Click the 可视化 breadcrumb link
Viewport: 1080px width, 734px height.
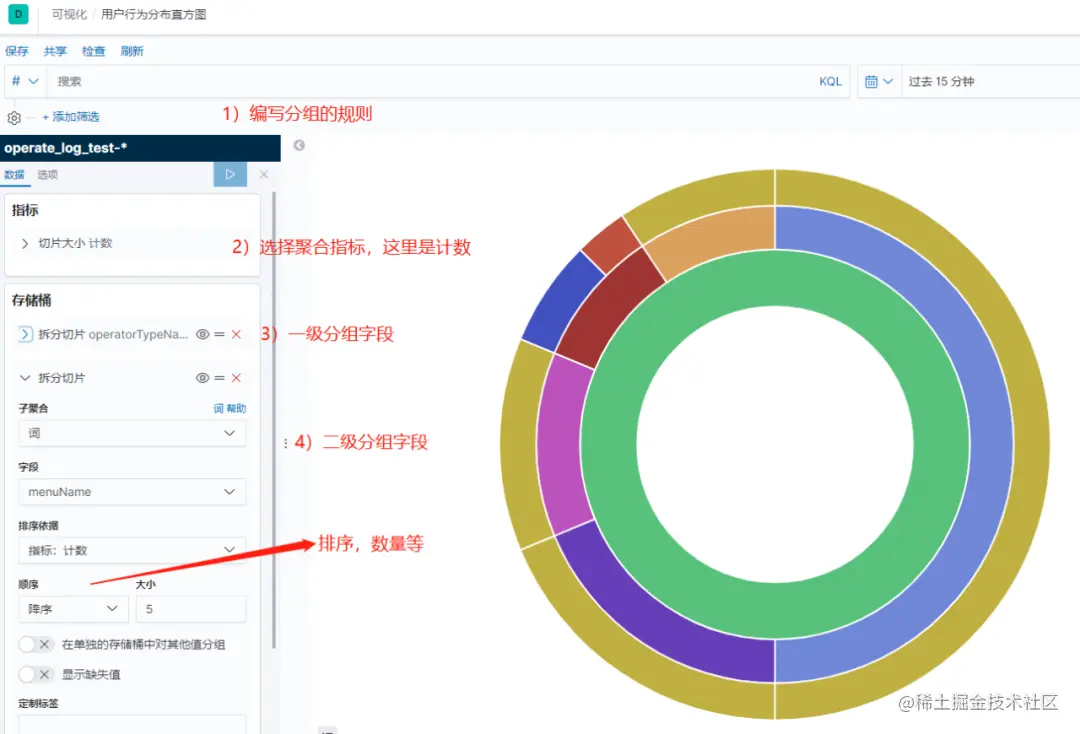(69, 14)
